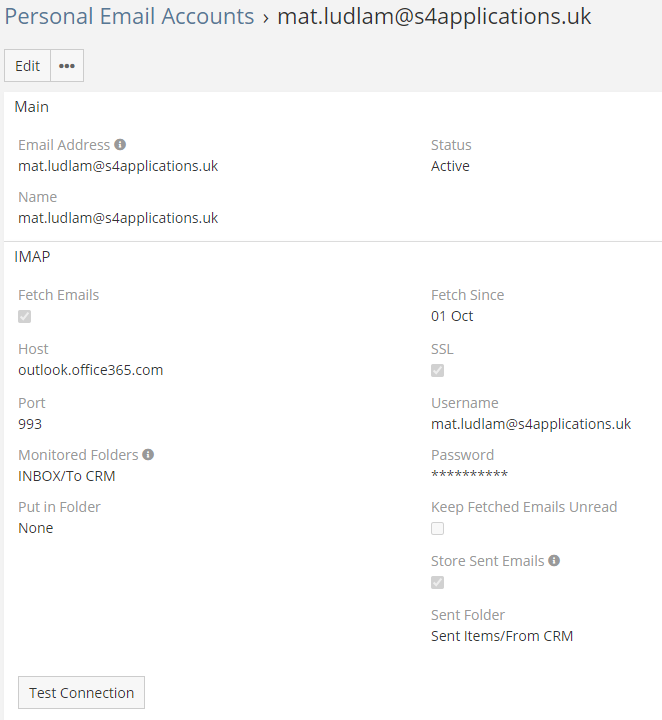Click the IMAP panel header
The image size is (662, 720).
(x=33, y=257)
